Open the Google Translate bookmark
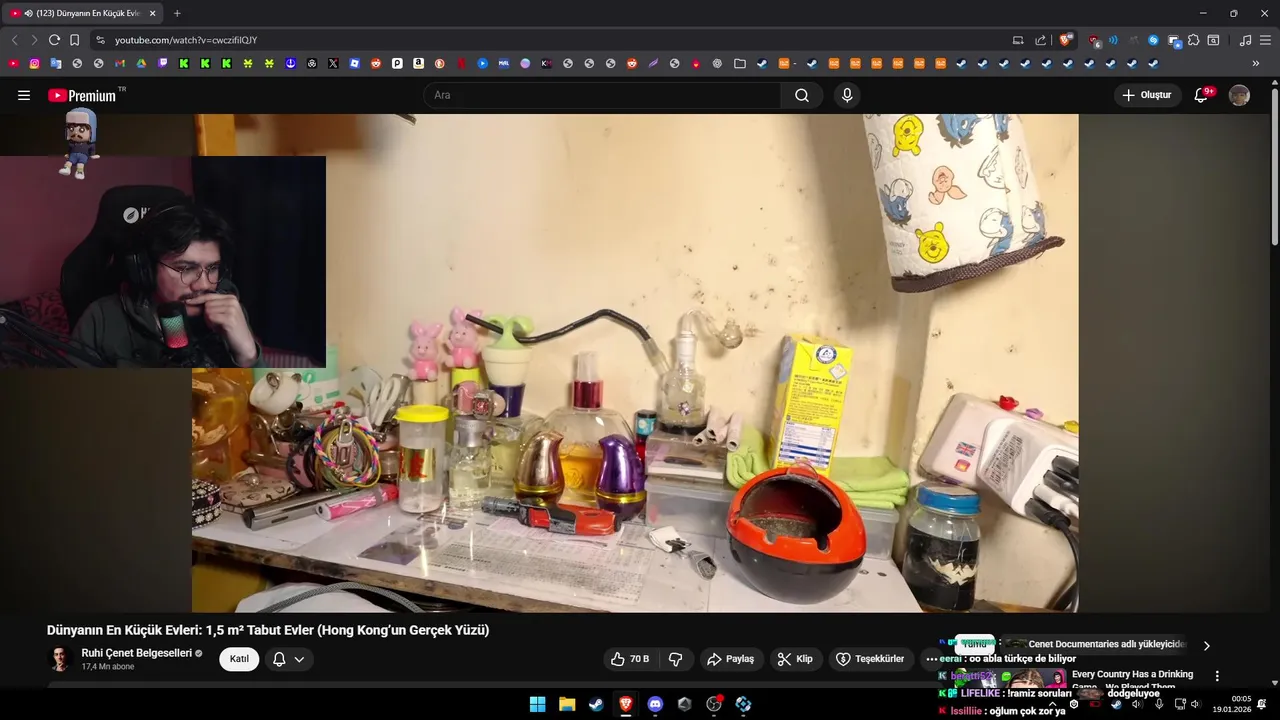This screenshot has height=720, width=1280. (x=55, y=63)
